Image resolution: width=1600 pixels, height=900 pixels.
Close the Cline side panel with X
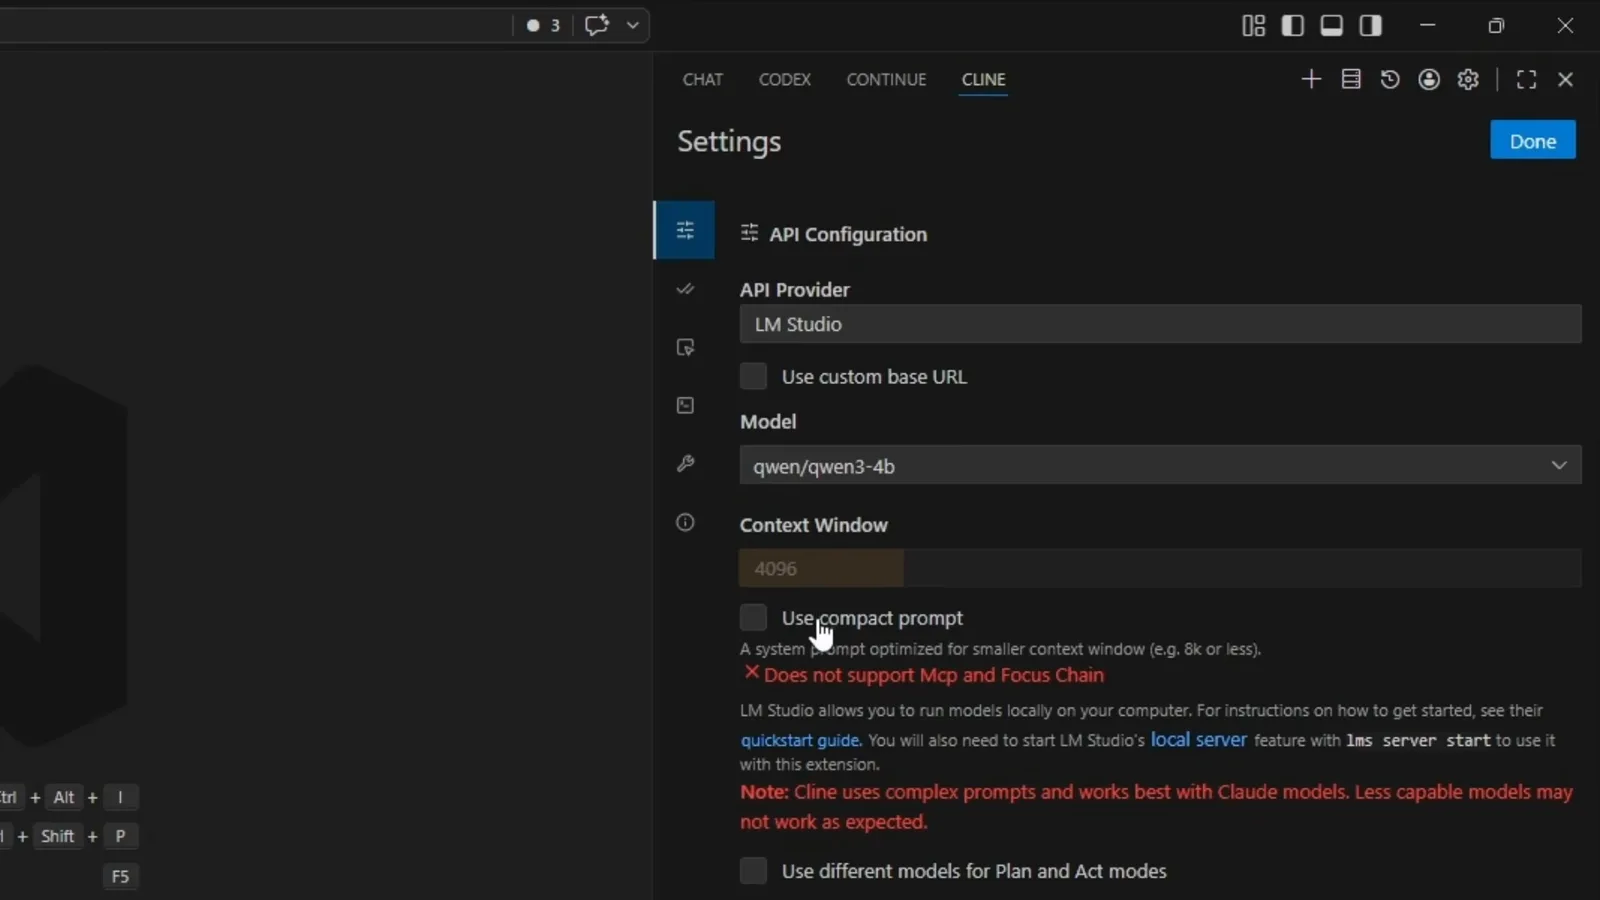tap(1566, 79)
